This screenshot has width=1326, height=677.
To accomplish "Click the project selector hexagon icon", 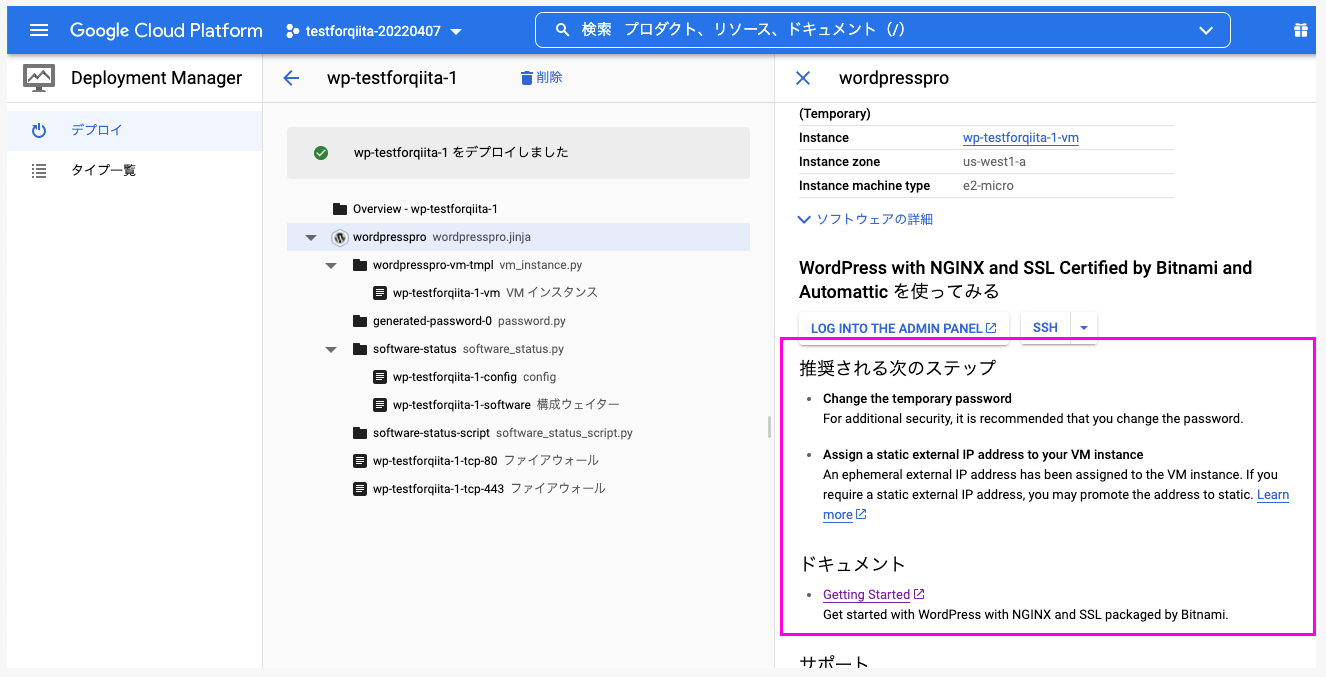I will (292, 31).
